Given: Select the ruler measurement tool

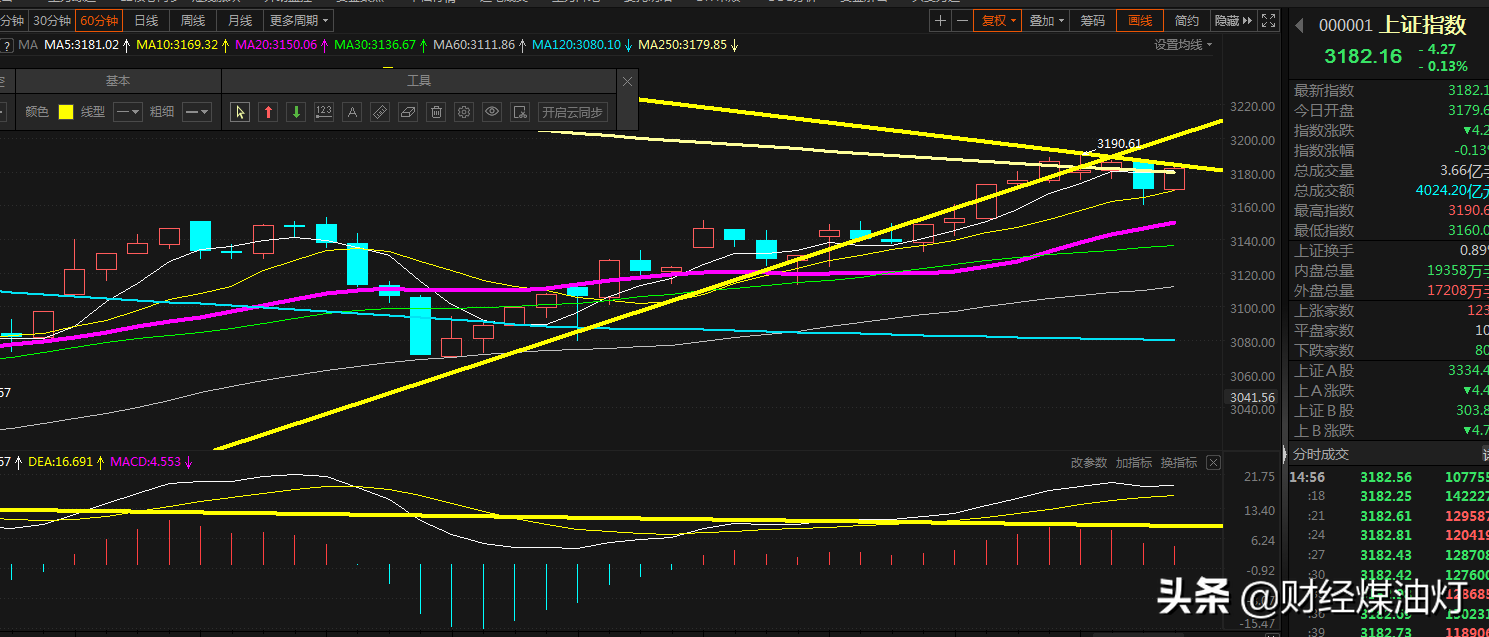Looking at the screenshot, I should (x=380, y=112).
